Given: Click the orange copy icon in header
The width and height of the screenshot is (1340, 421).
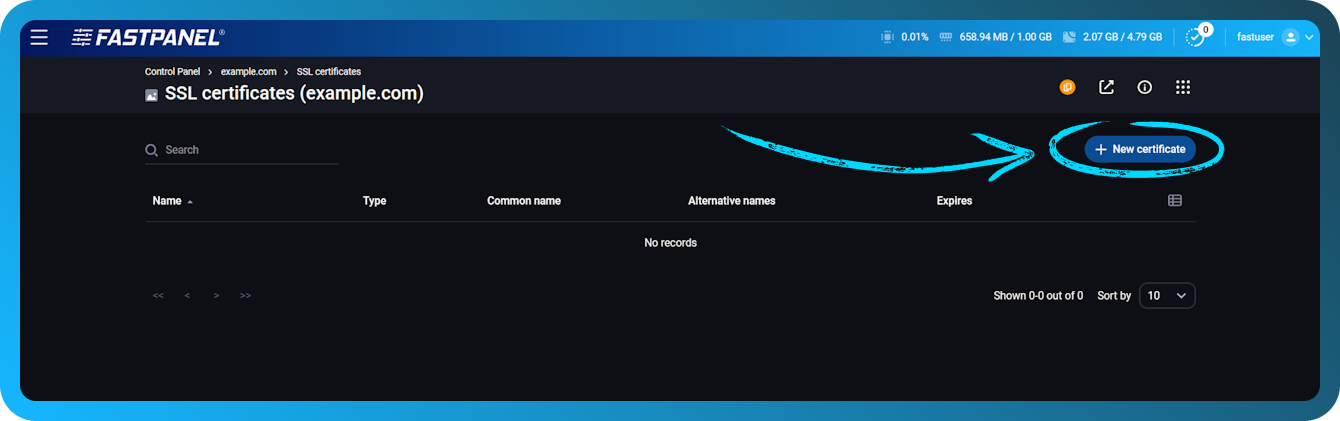Looking at the screenshot, I should [1067, 87].
